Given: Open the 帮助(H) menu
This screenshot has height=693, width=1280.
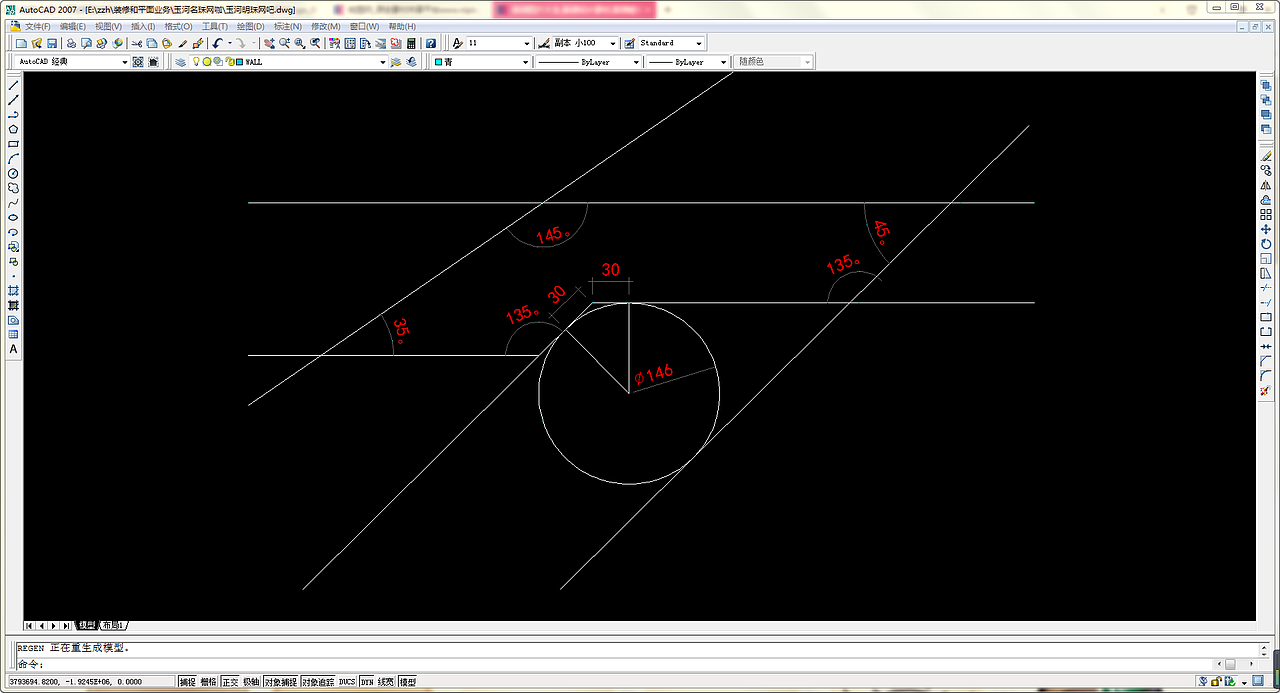Looking at the screenshot, I should pyautogui.click(x=402, y=26).
